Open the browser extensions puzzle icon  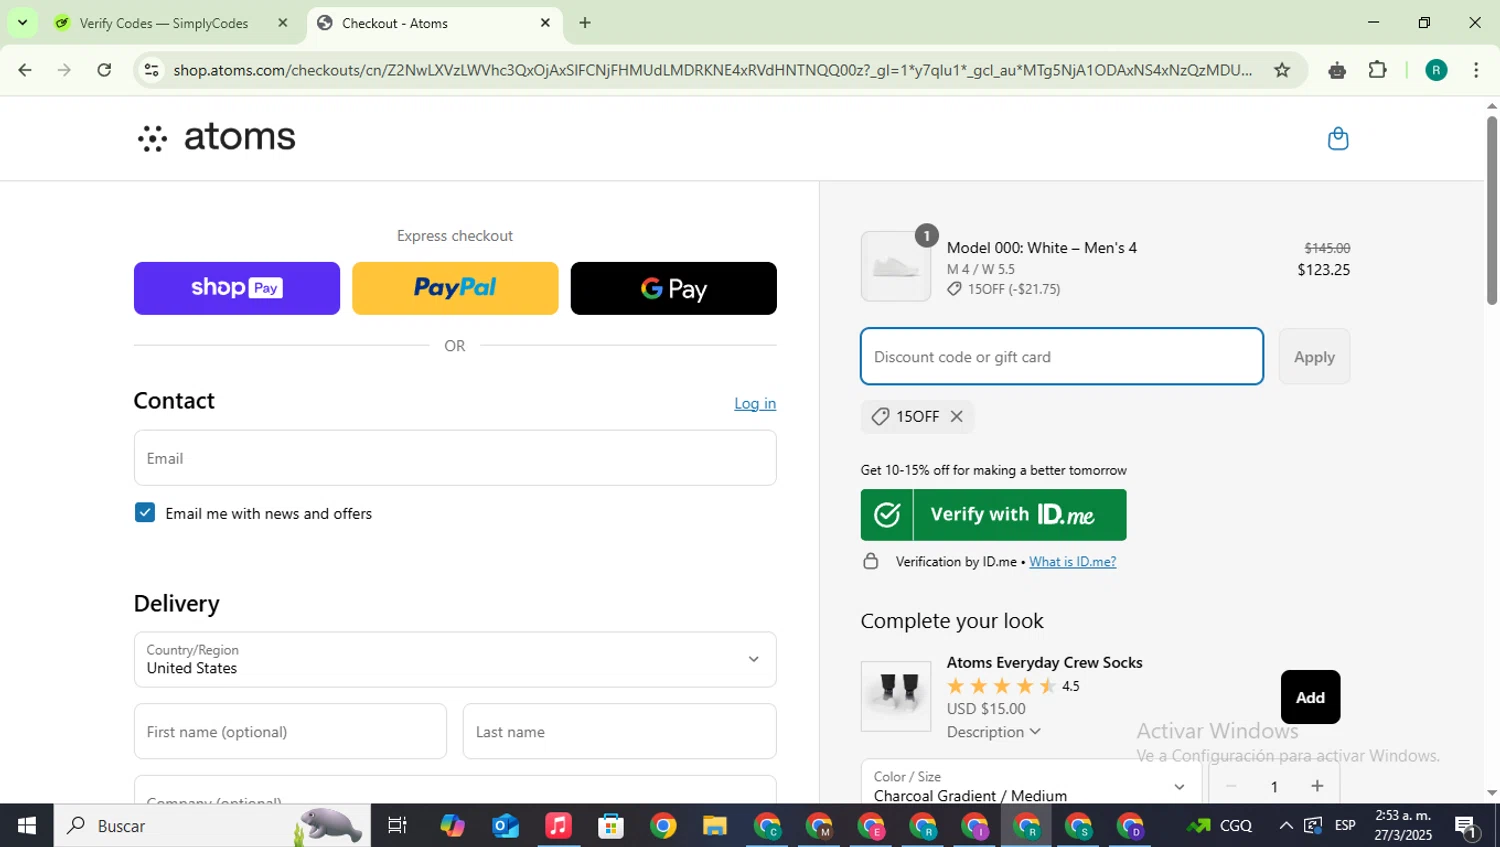coord(1378,70)
